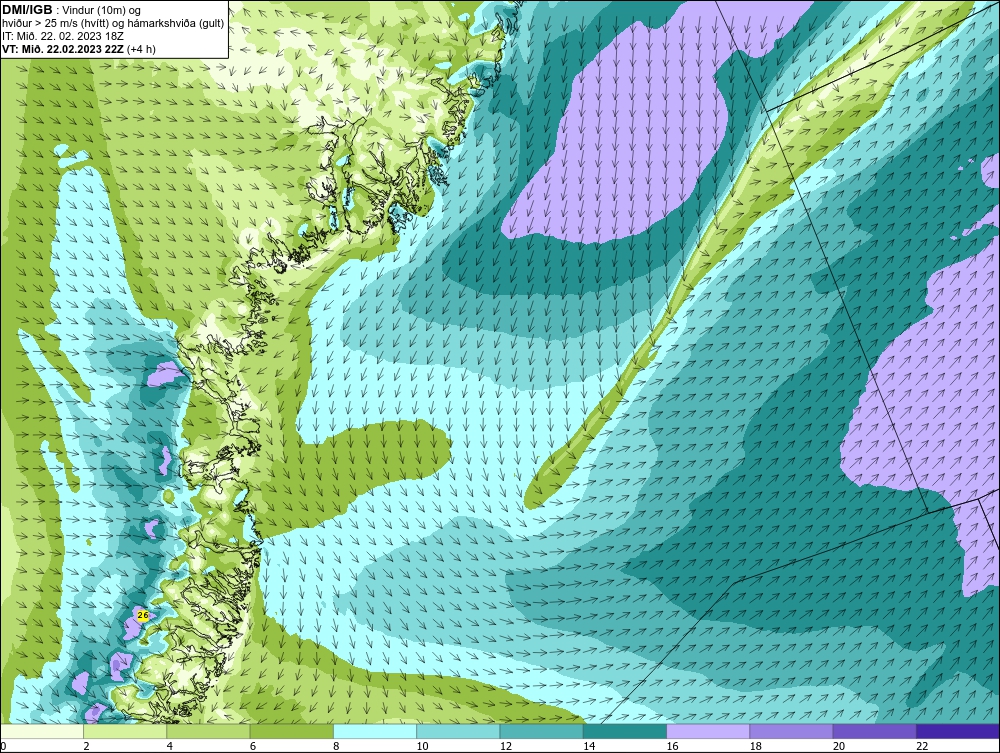Select the 10–12 m/s light teal legend swatch

458,731
